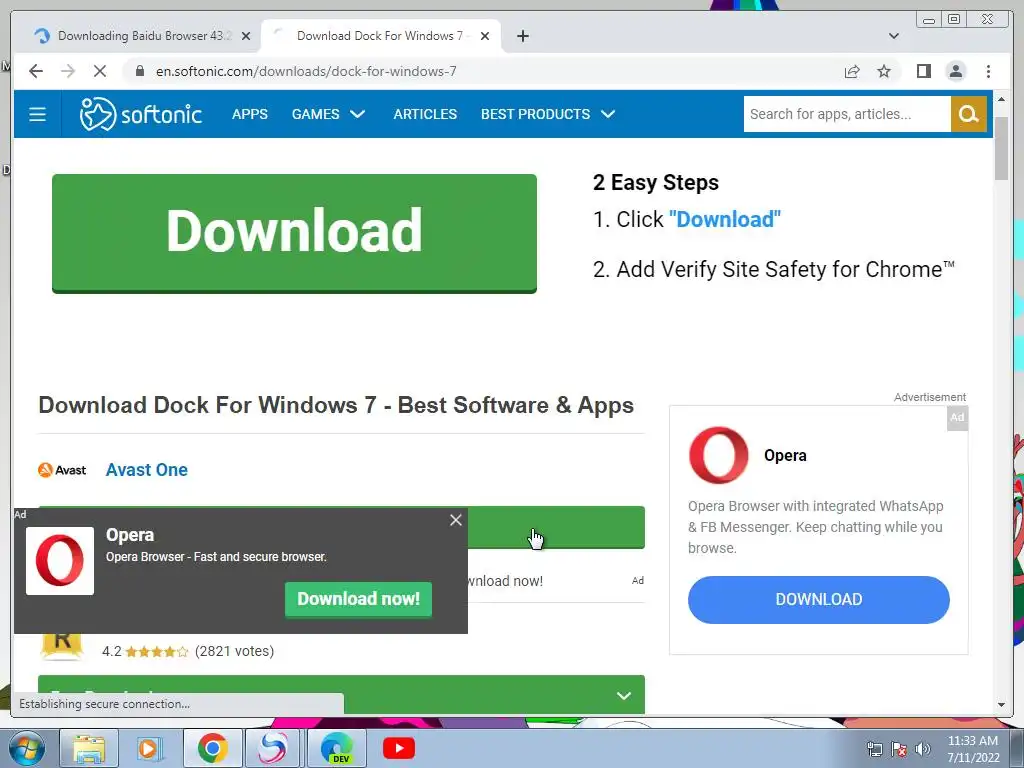1024x768 pixels.
Task: Open Windows Explorer from the taskbar
Action: 89,749
